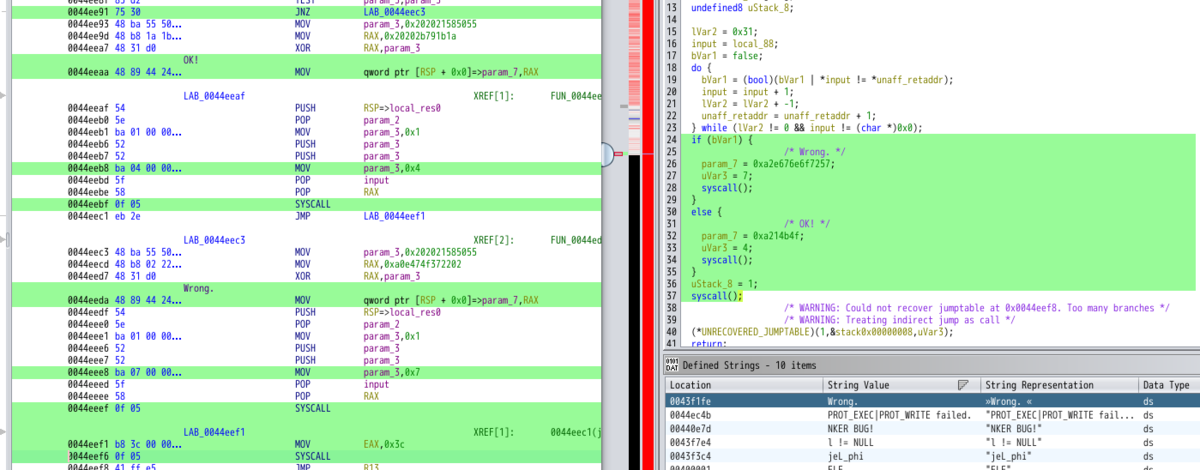This screenshot has height=470, width=1200.
Task: Sort strings by Location column
Action: coord(743,384)
